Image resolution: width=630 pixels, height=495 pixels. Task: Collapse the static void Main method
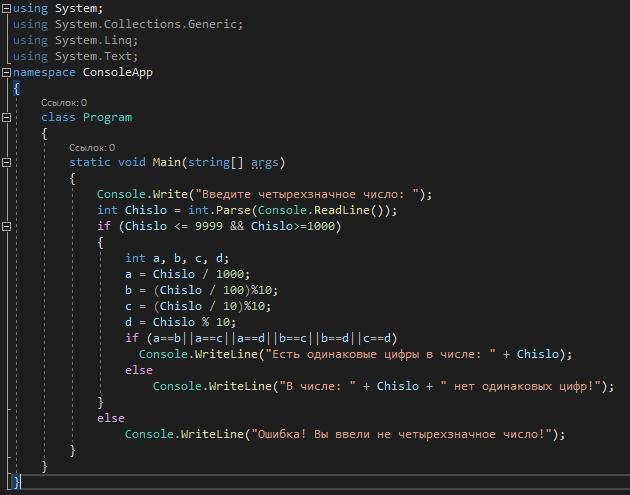tap(6, 162)
